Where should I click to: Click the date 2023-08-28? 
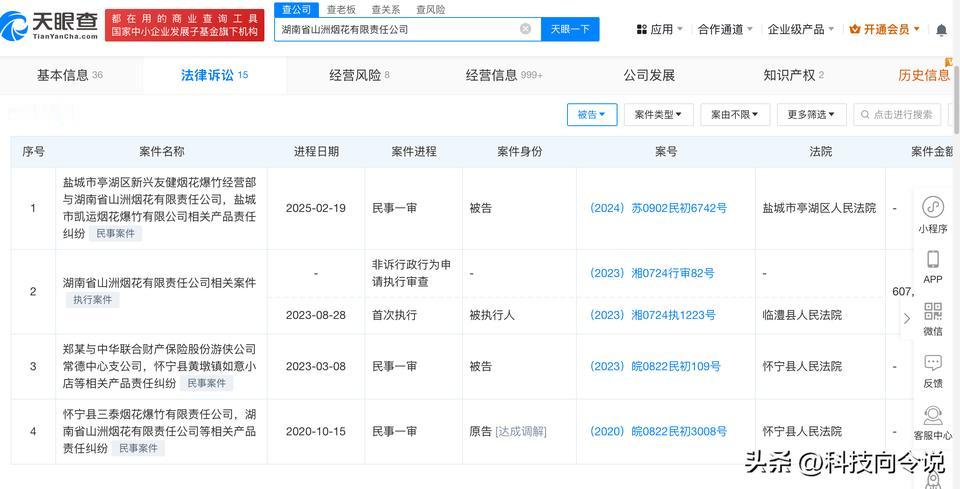point(316,315)
